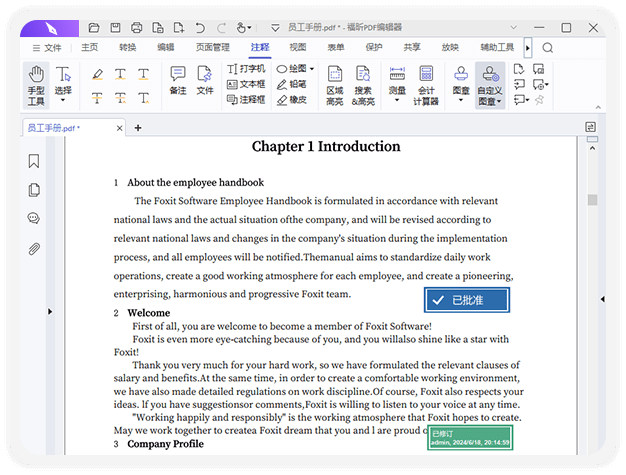This screenshot has height=475, width=626.
Task: Select the Callout tool (注释框)
Action: pyautogui.click(x=246, y=99)
